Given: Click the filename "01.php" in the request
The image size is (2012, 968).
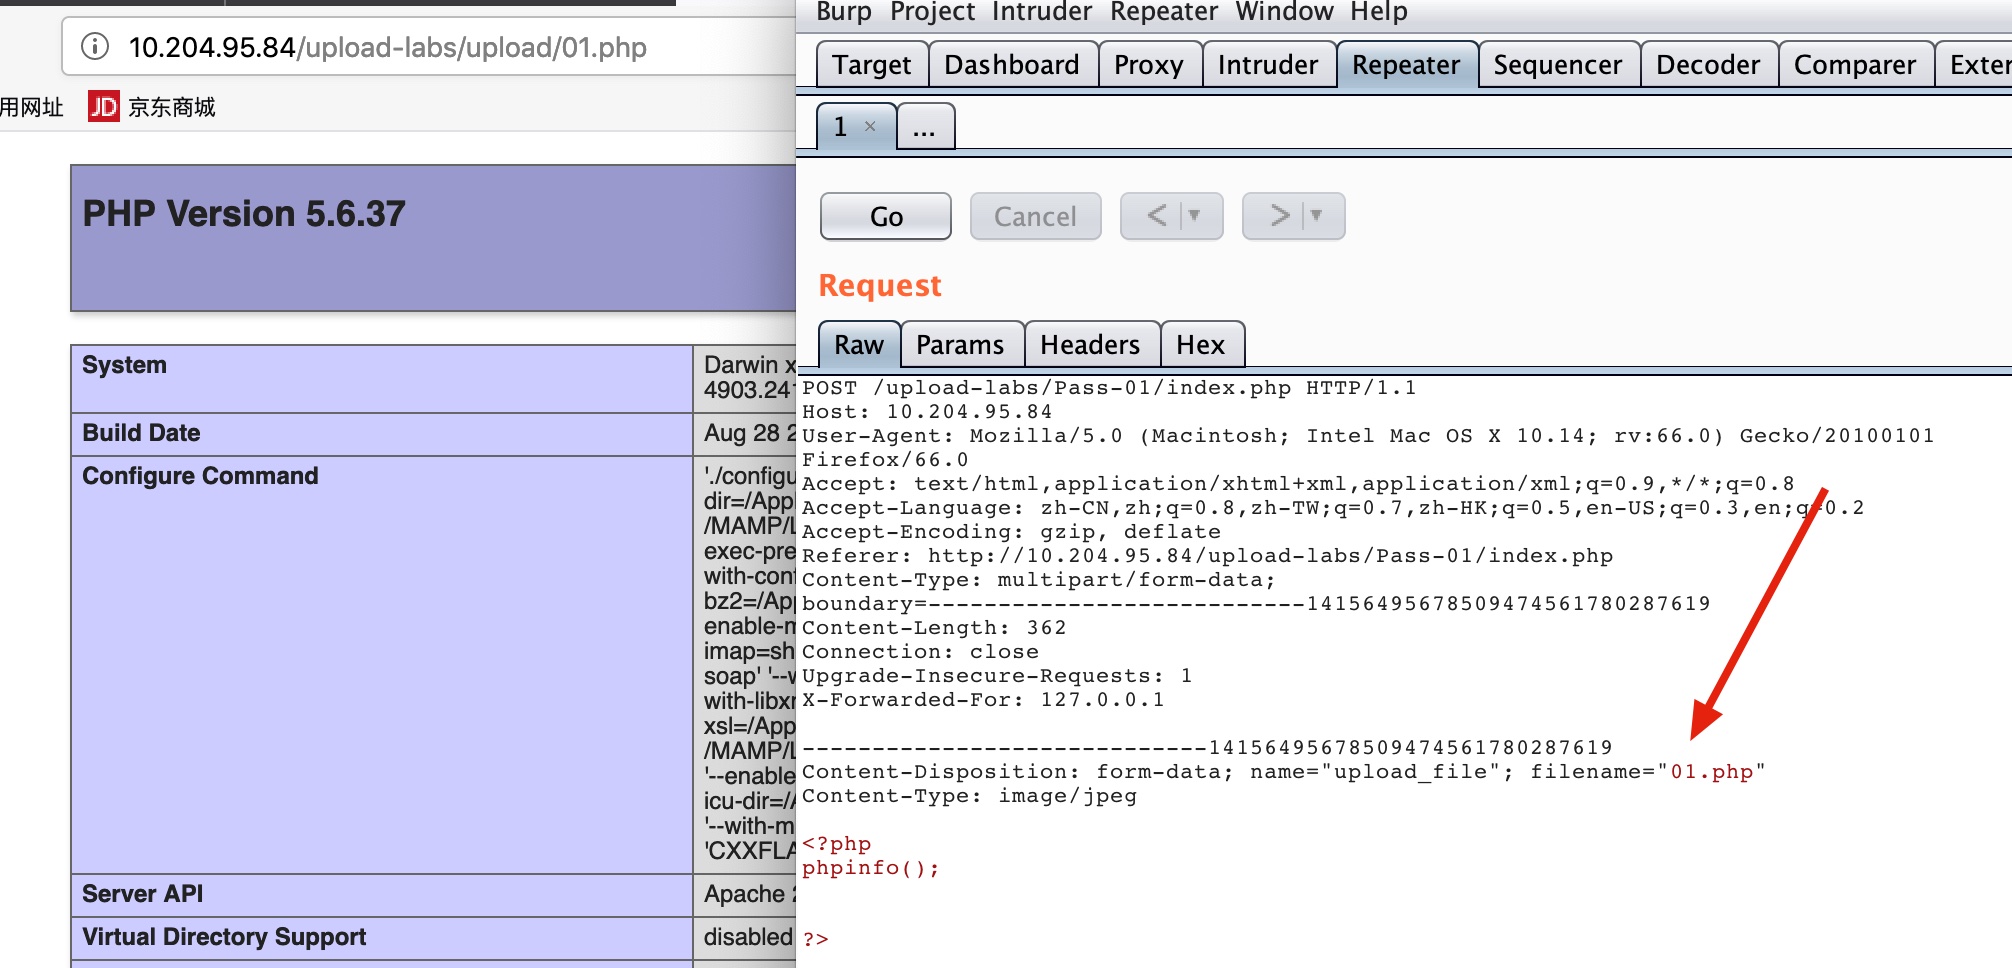Looking at the screenshot, I should tap(1712, 772).
